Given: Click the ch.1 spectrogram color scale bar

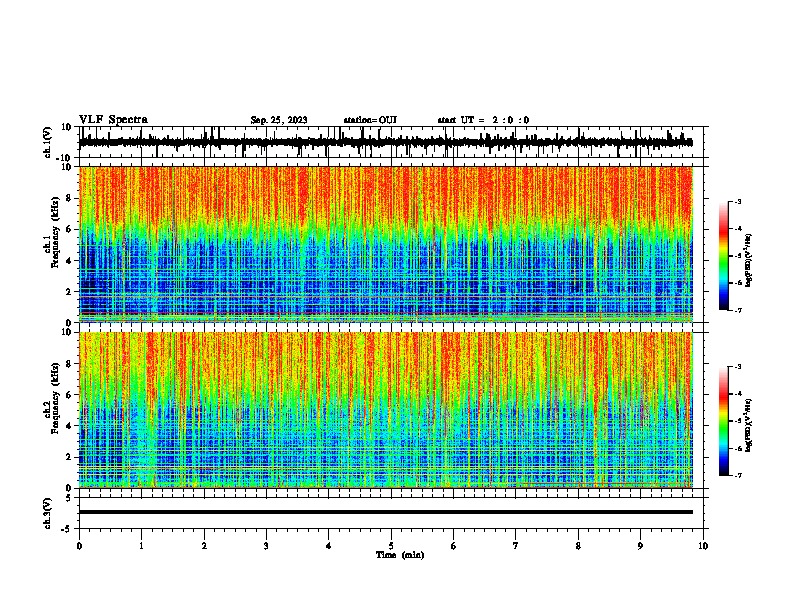Looking at the screenshot, I should pos(724,256).
